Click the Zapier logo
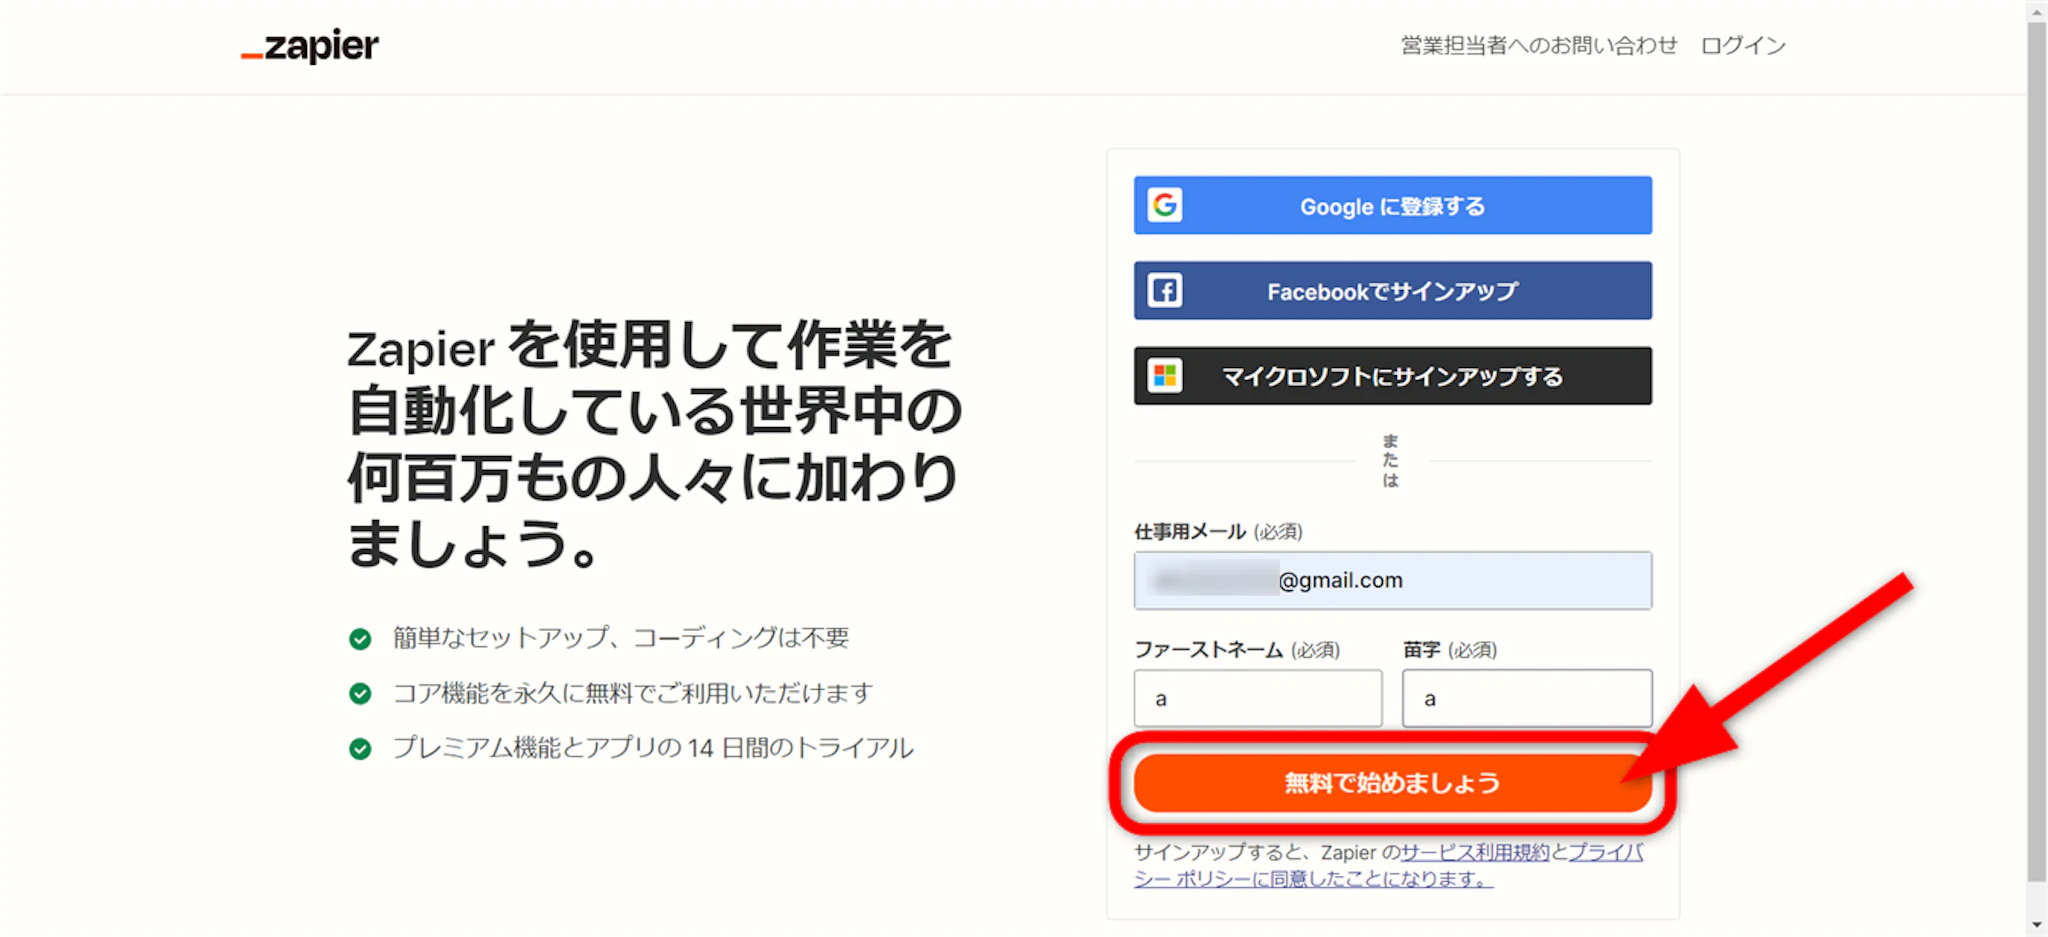Image resolution: width=2048 pixels, height=937 pixels. pyautogui.click(x=310, y=46)
